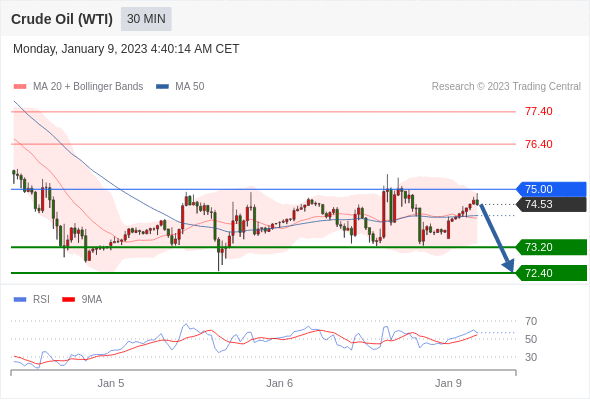The width and height of the screenshot is (590, 400).
Task: Toggle the RSI legend entry
Action: [32, 300]
